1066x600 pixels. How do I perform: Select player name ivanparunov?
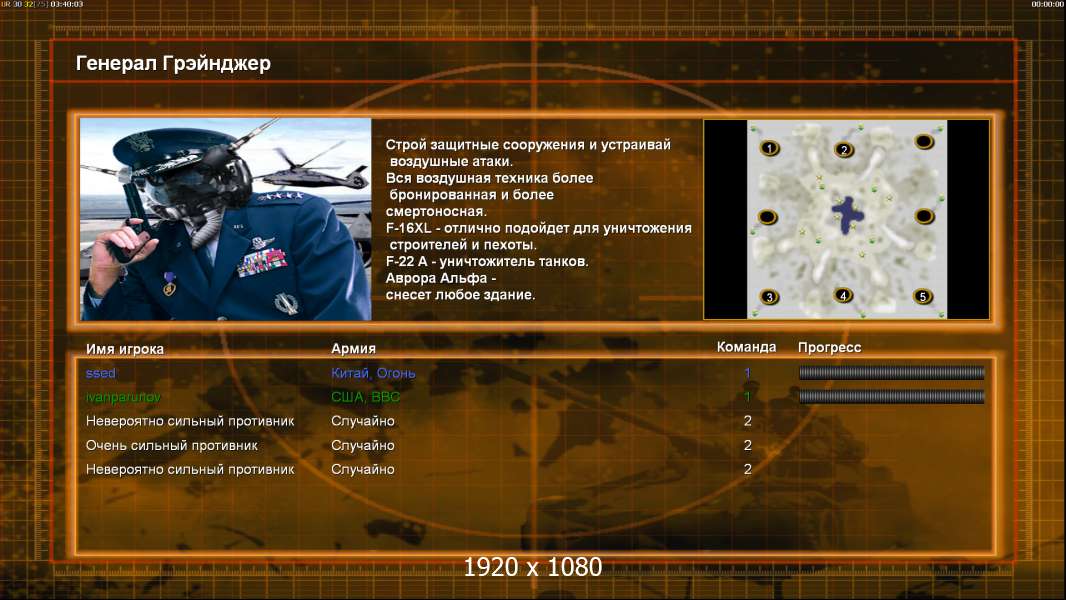point(123,397)
